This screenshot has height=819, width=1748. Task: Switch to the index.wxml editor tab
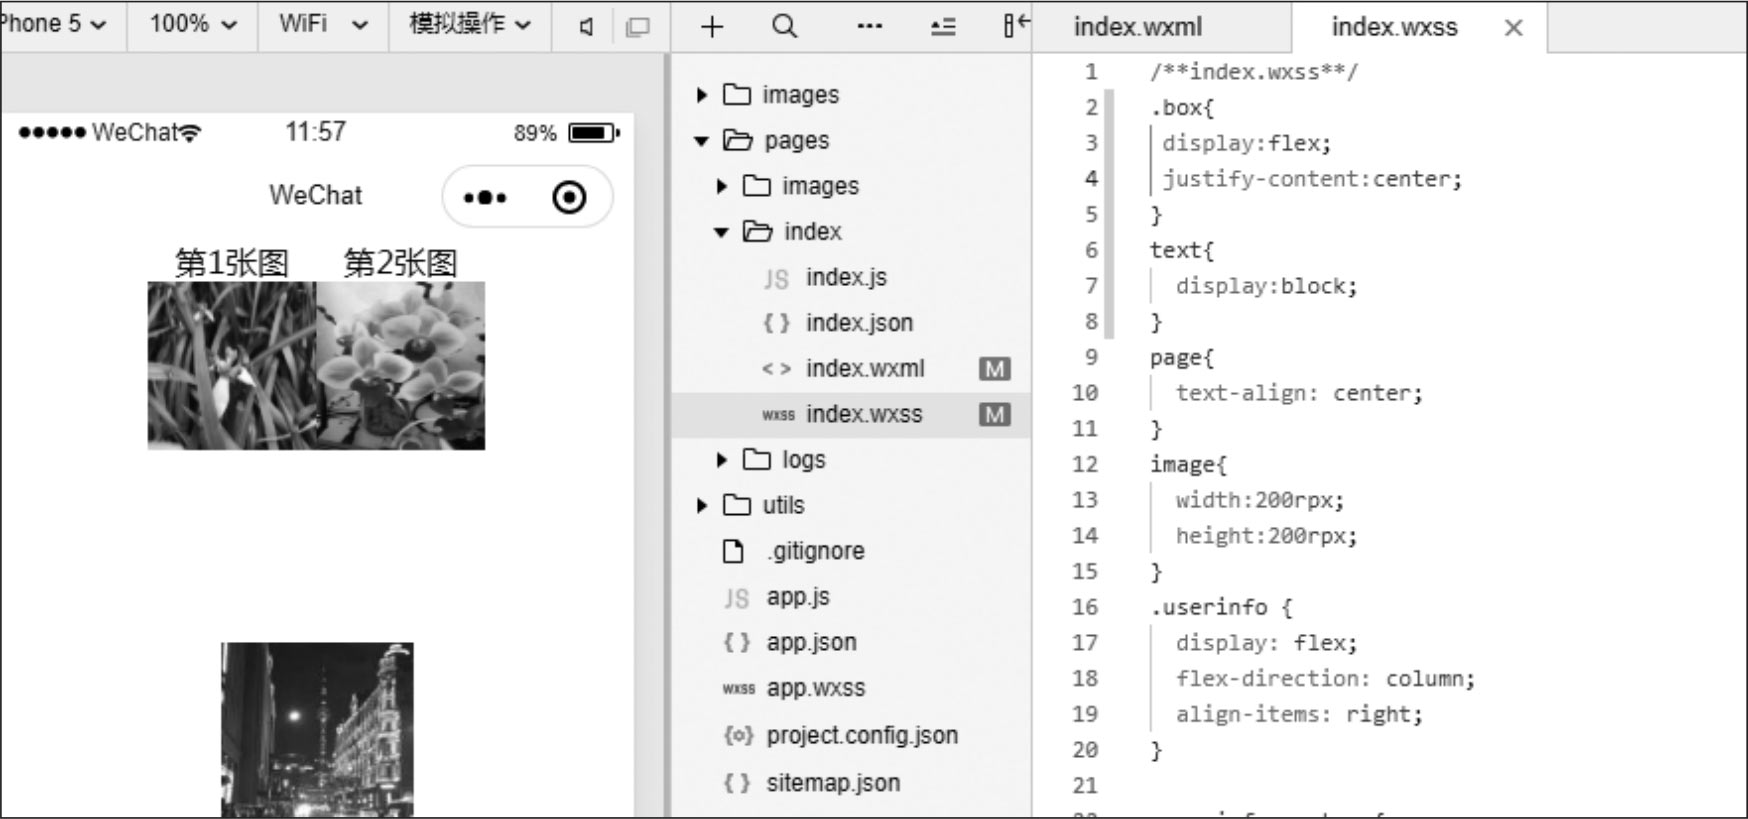pyautogui.click(x=1138, y=27)
